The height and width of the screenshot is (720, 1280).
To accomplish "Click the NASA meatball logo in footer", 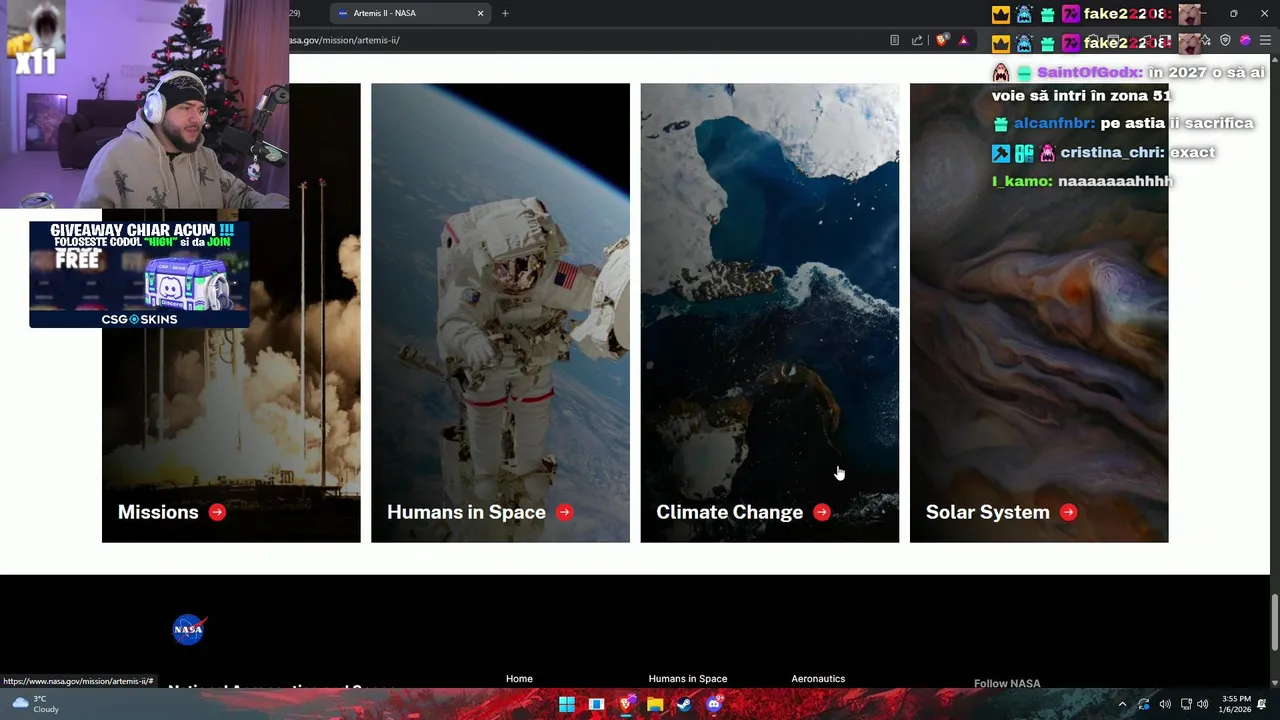I will click(188, 629).
